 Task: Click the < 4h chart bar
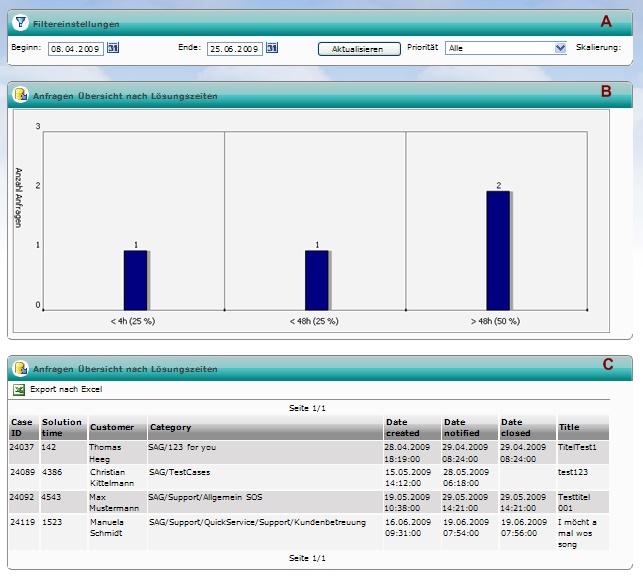click(135, 279)
